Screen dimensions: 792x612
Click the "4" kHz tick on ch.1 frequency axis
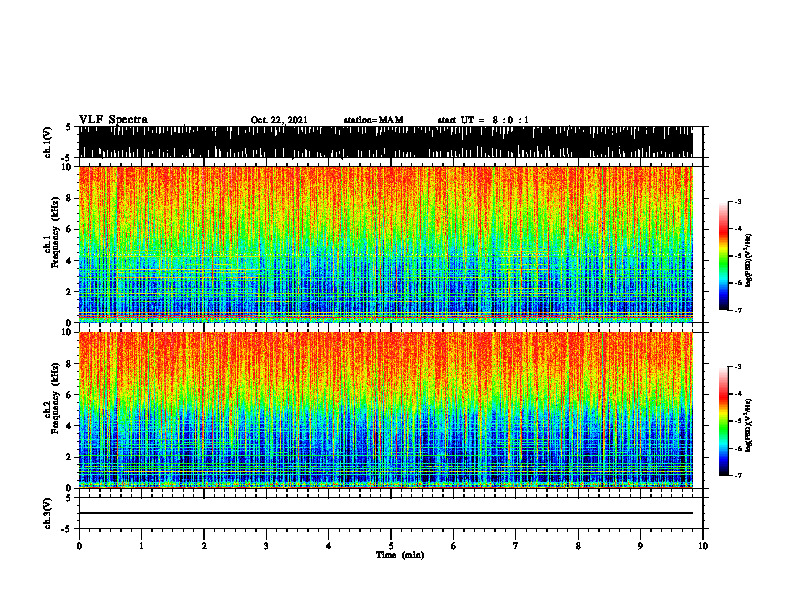click(x=69, y=261)
